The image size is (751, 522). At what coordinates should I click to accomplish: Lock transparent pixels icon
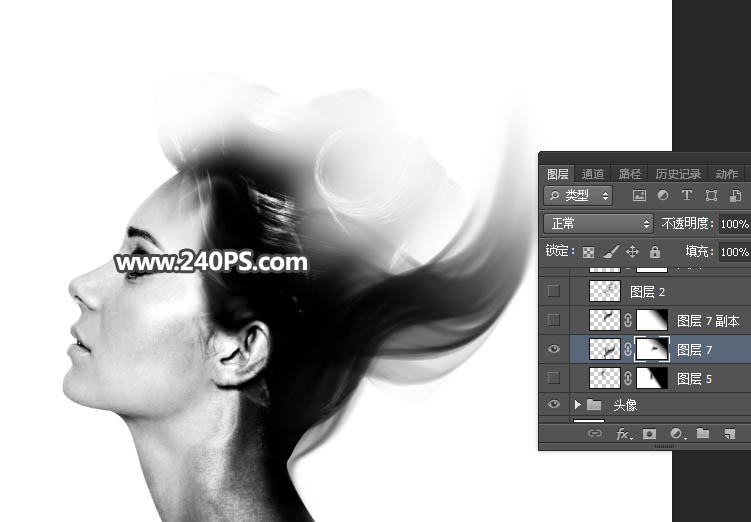pyautogui.click(x=588, y=252)
